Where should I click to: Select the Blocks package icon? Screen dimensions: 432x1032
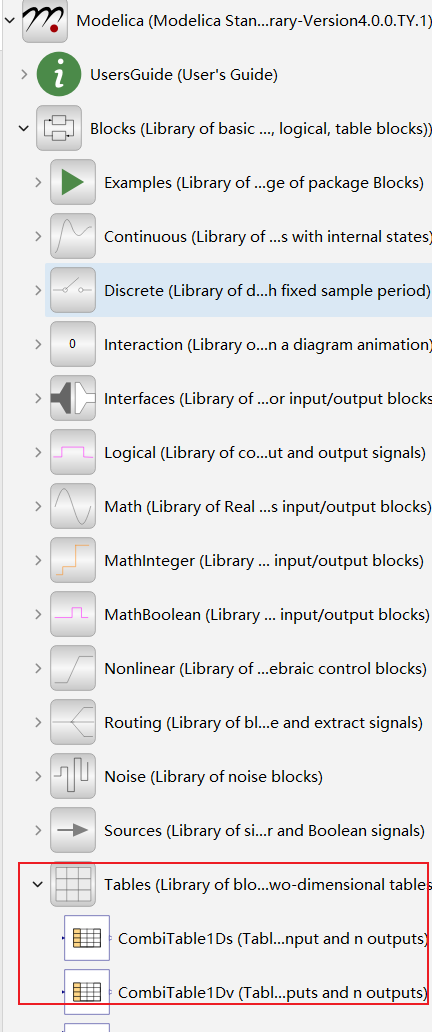coord(59,128)
